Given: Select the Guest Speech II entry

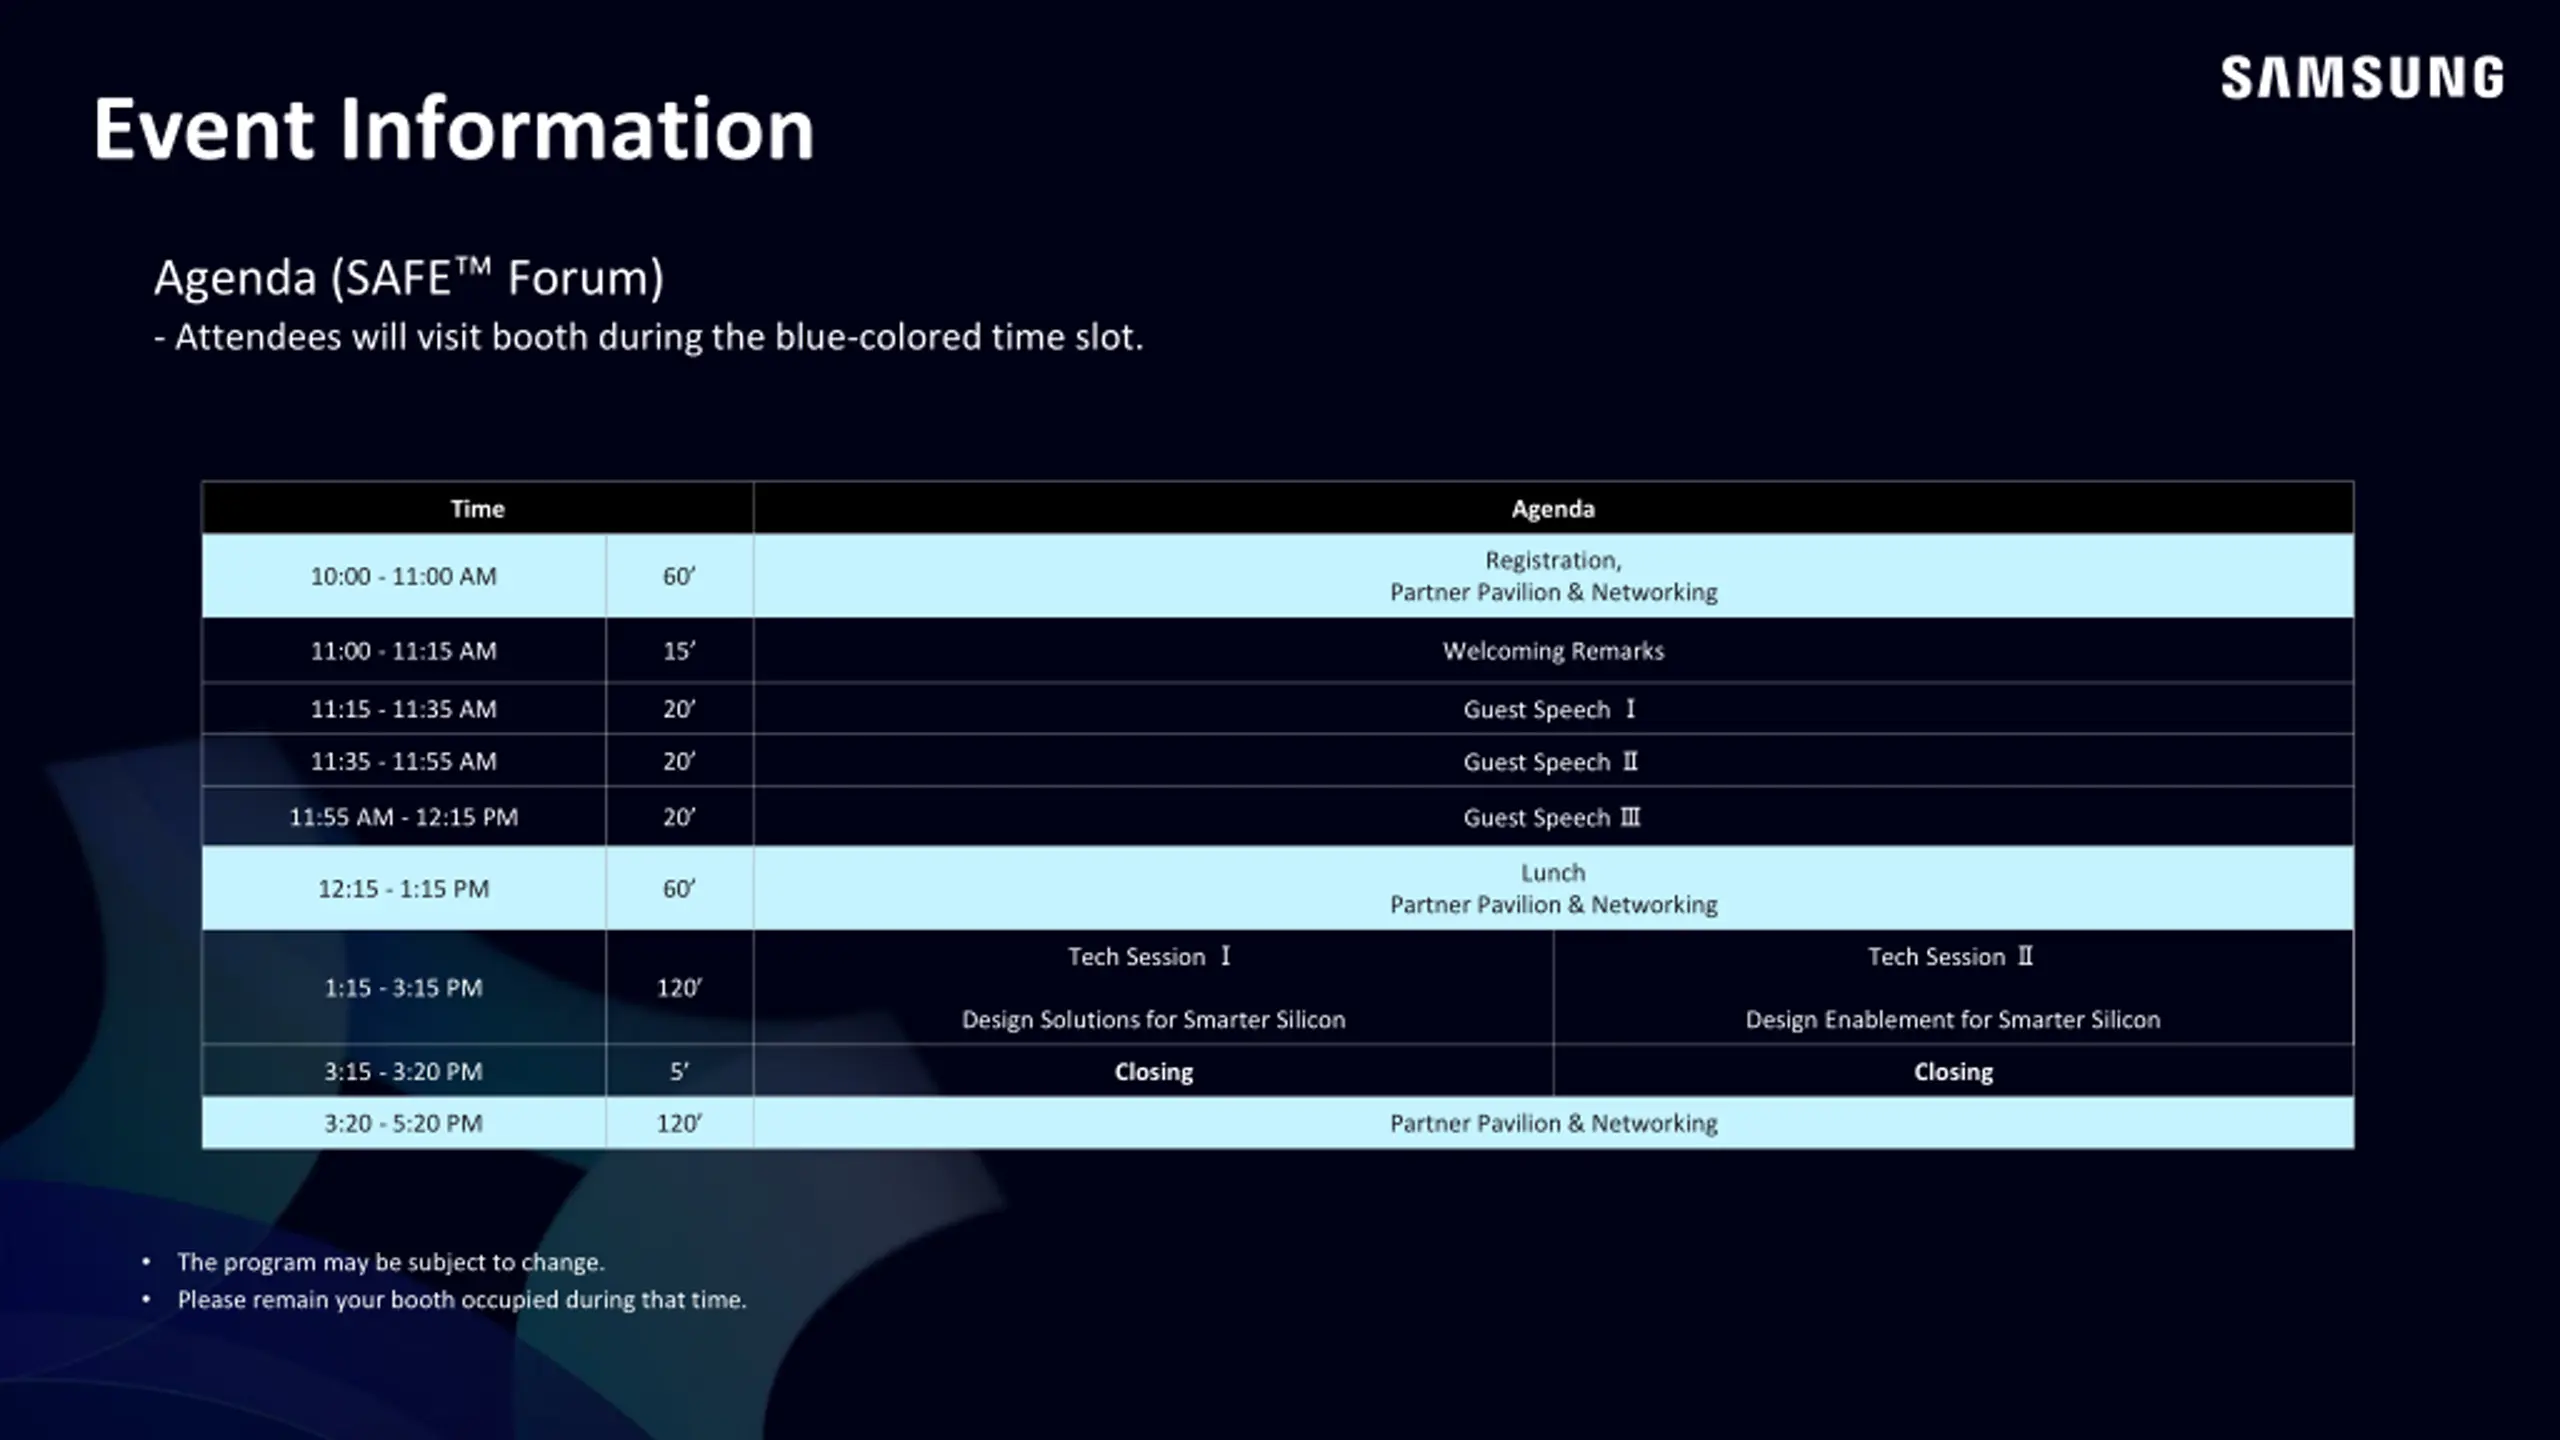Looking at the screenshot, I should [x=1551, y=762].
